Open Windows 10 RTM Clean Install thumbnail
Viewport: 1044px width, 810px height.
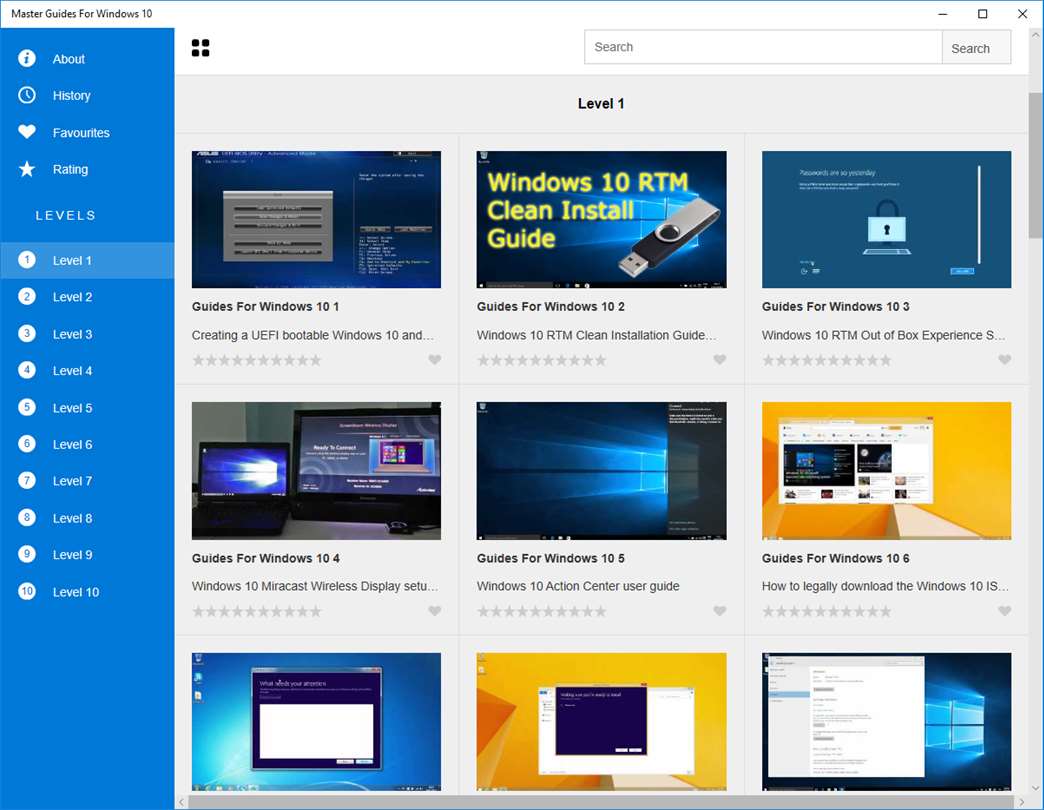pyautogui.click(x=601, y=220)
